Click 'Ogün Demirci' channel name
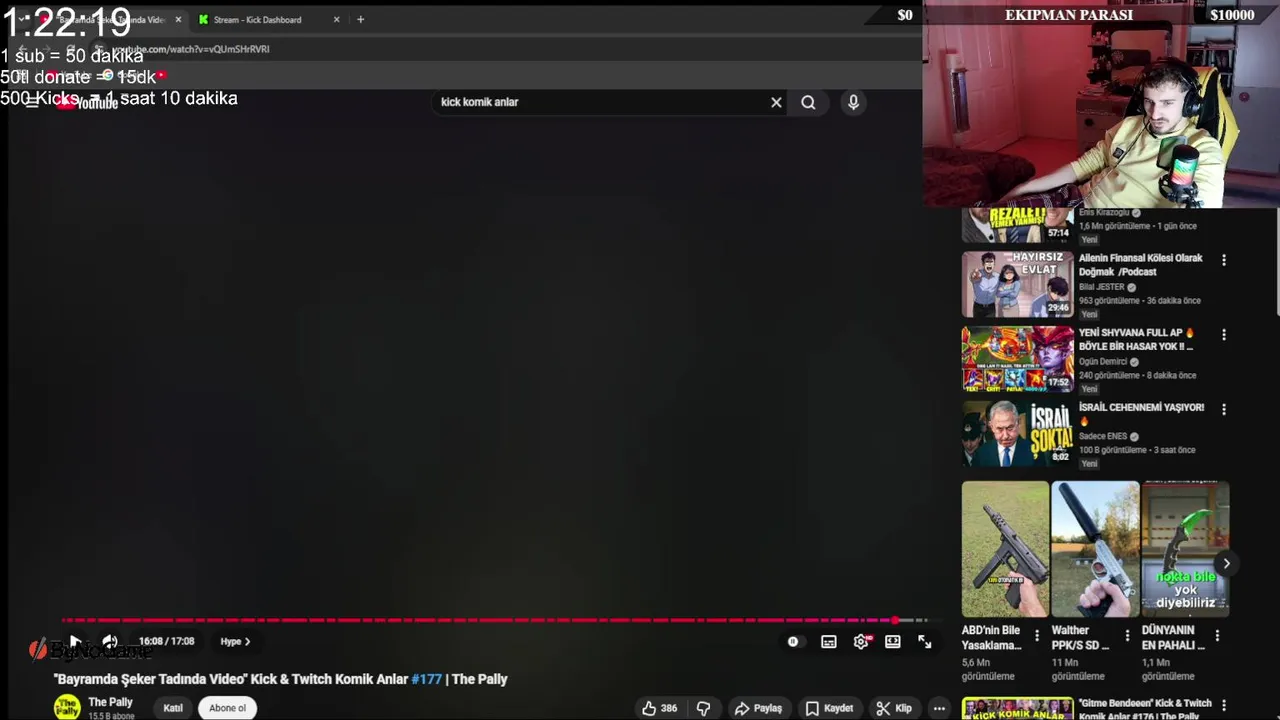 [x=1103, y=362]
